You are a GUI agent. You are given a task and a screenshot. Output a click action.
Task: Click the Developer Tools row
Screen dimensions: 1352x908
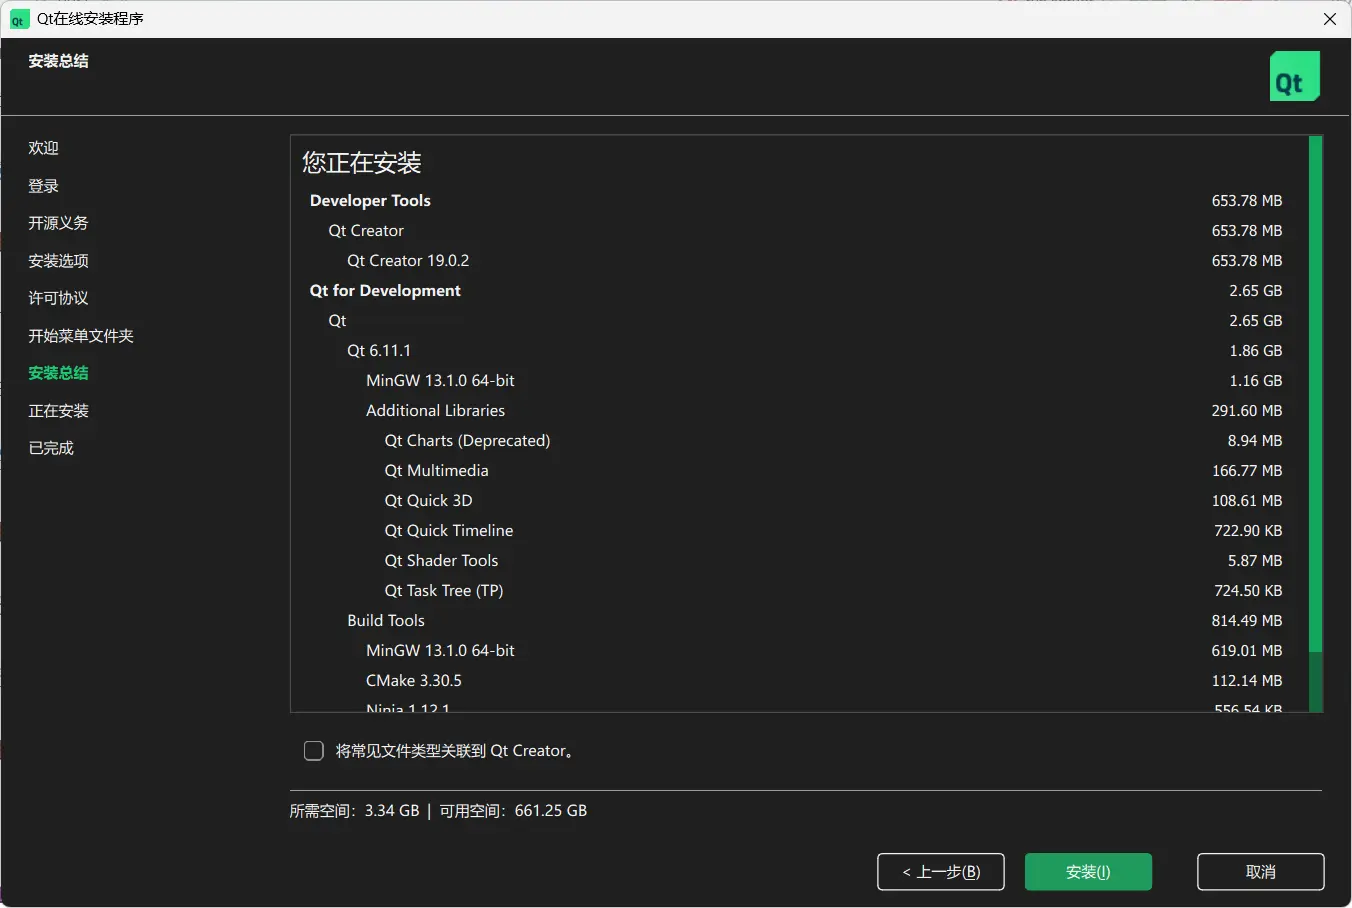(796, 201)
